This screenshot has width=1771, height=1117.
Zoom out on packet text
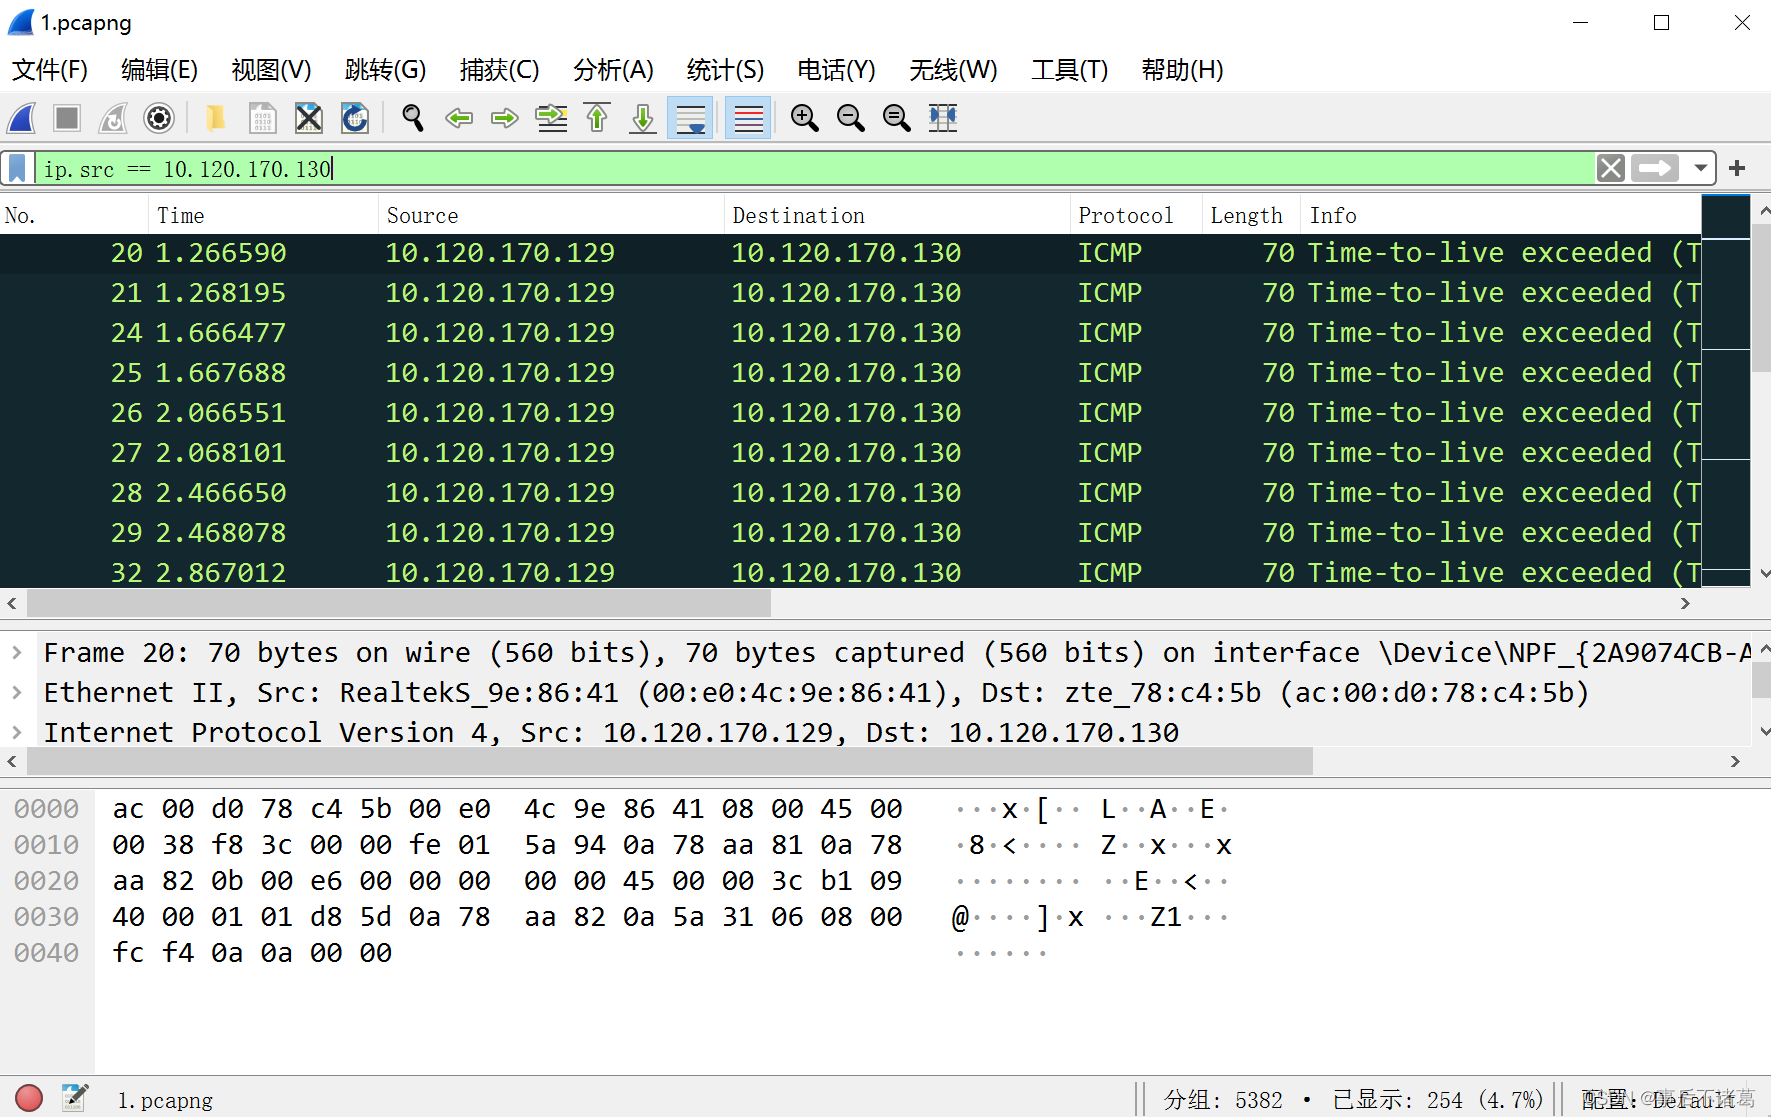tap(851, 118)
